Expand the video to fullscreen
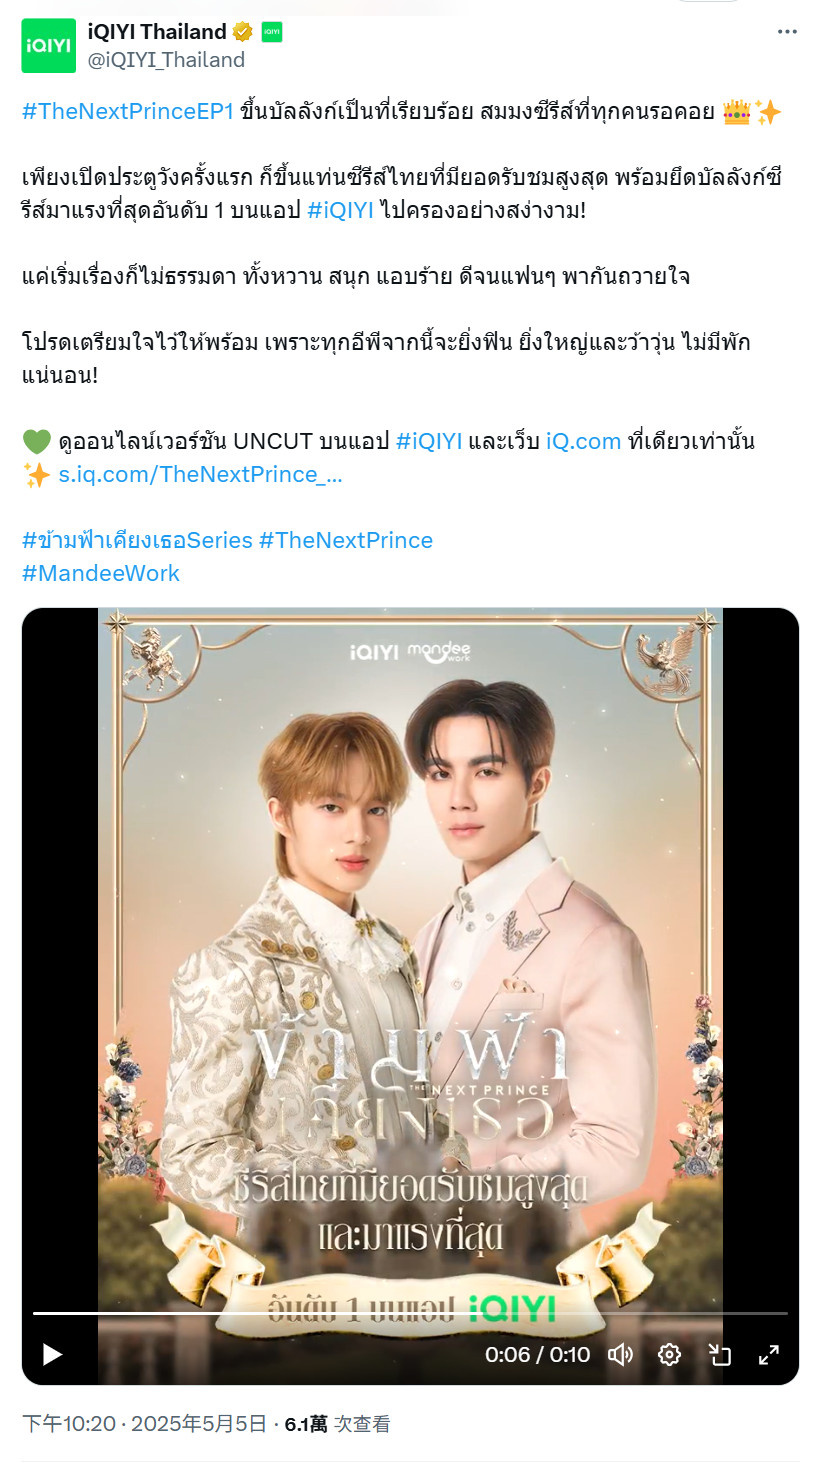 tap(769, 1354)
